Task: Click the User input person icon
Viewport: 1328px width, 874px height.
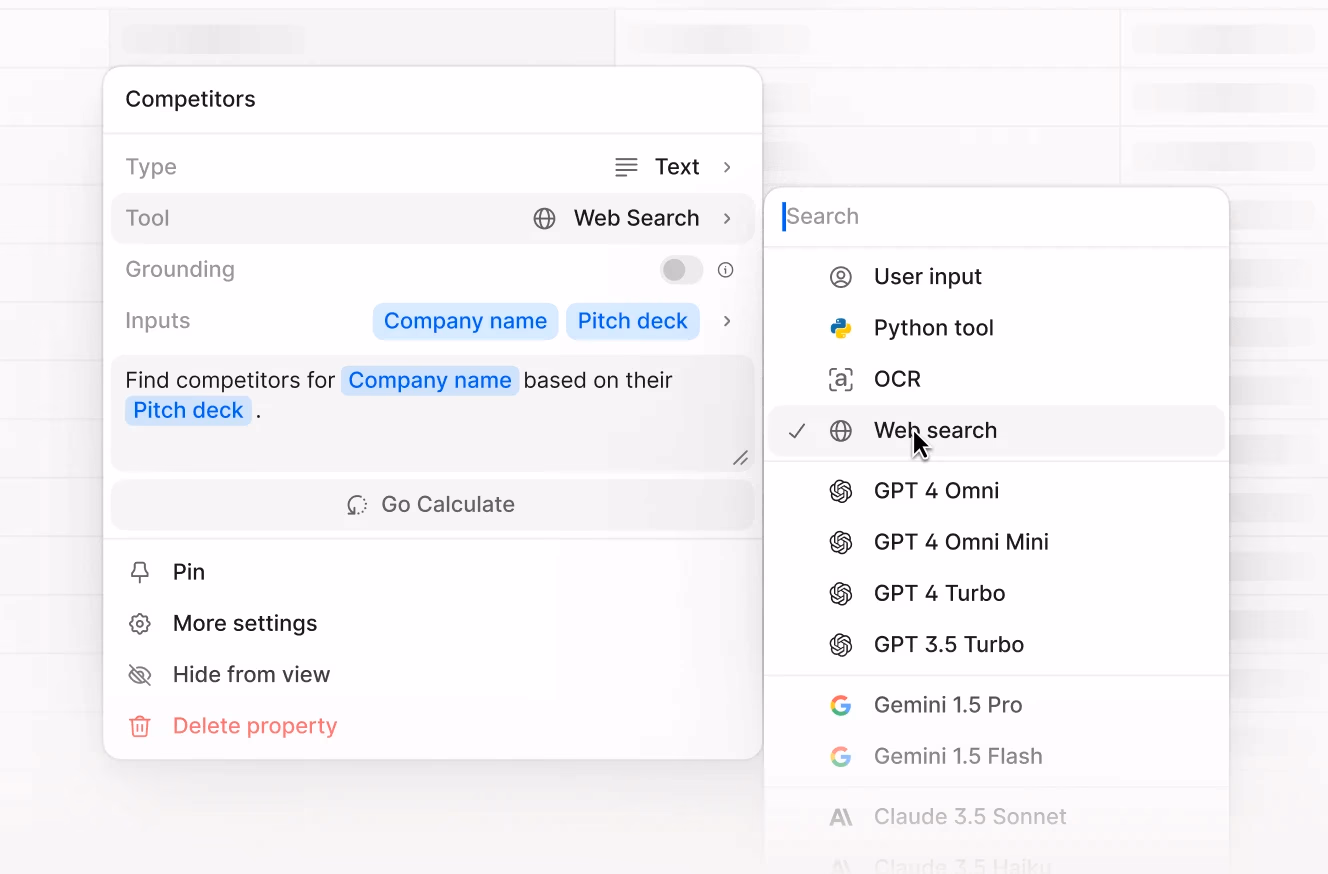Action: pos(841,277)
